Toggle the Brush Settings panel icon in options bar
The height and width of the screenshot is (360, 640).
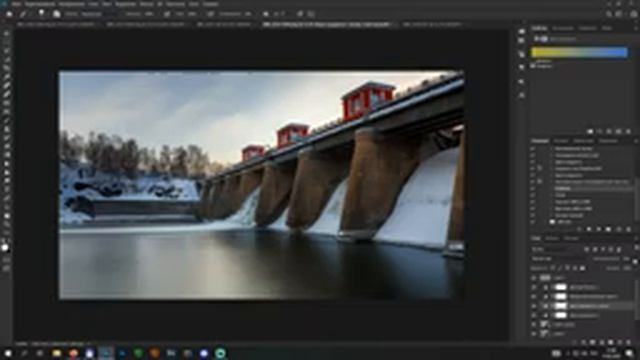(56, 14)
